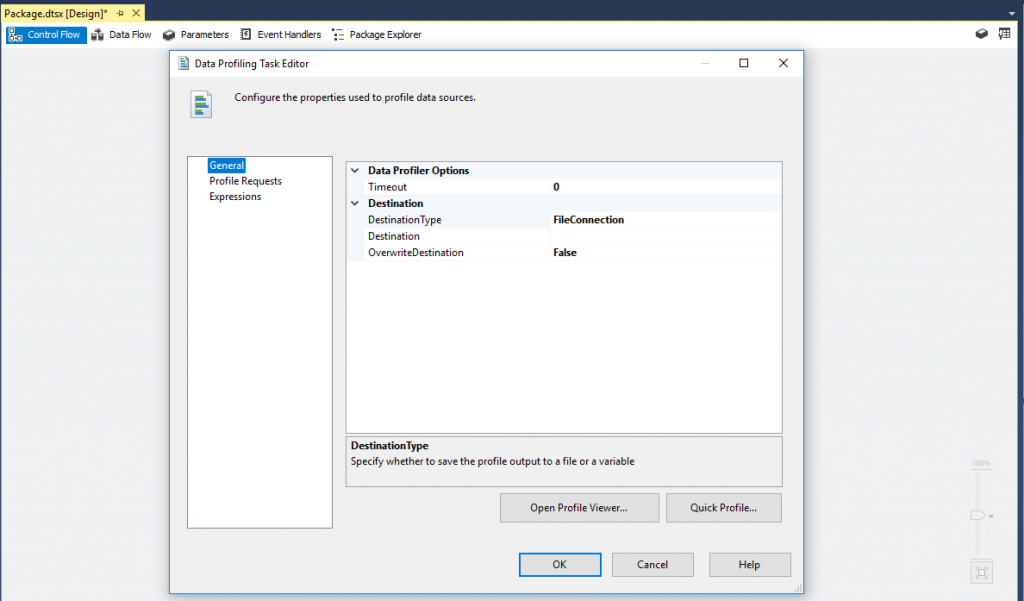Open the Package Explorer tab
The width and height of the screenshot is (1024, 601).
pos(376,34)
